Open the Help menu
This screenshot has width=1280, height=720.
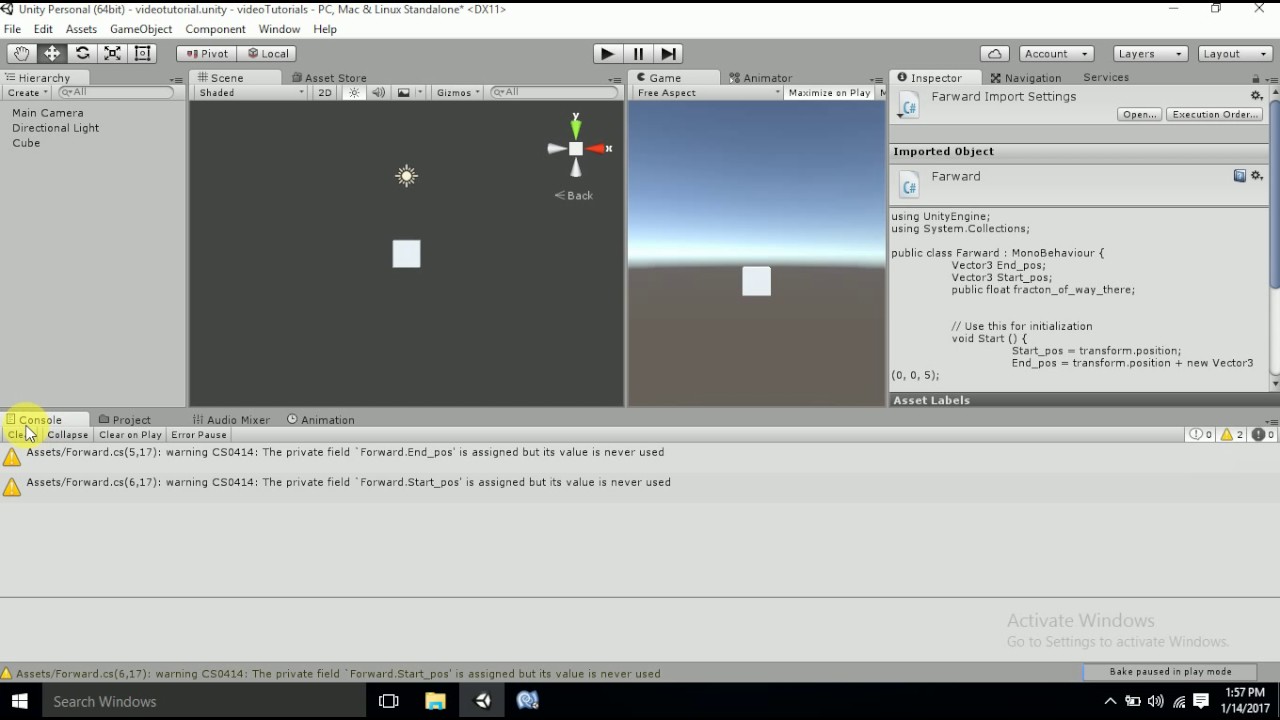[325, 29]
